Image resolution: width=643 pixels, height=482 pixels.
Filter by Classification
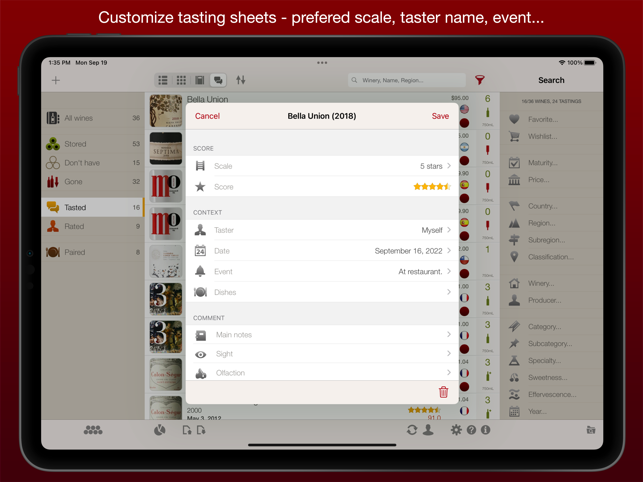551,257
